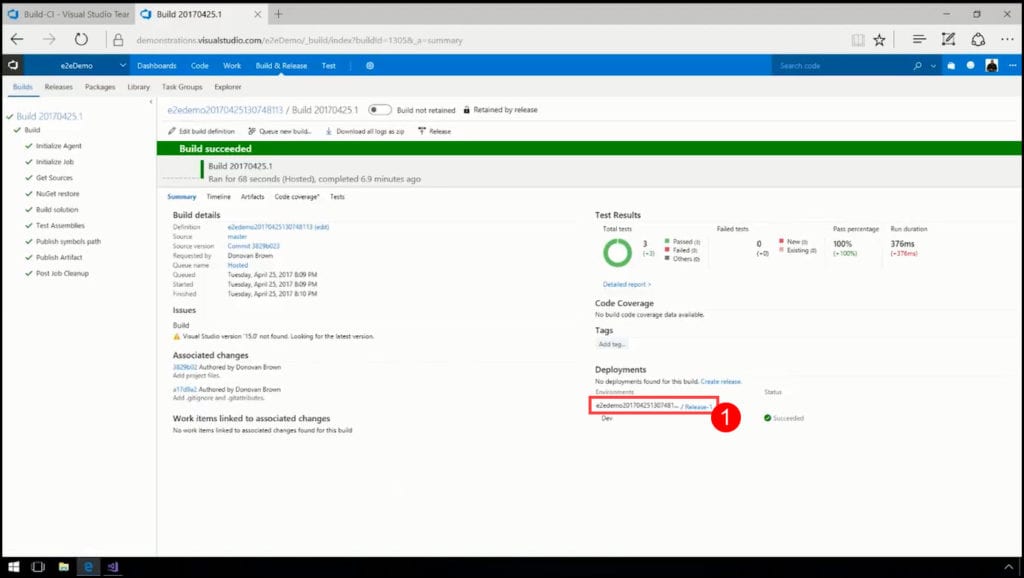Select the Publish symbols path step
Viewport: 1024px width, 578px height.
point(69,242)
